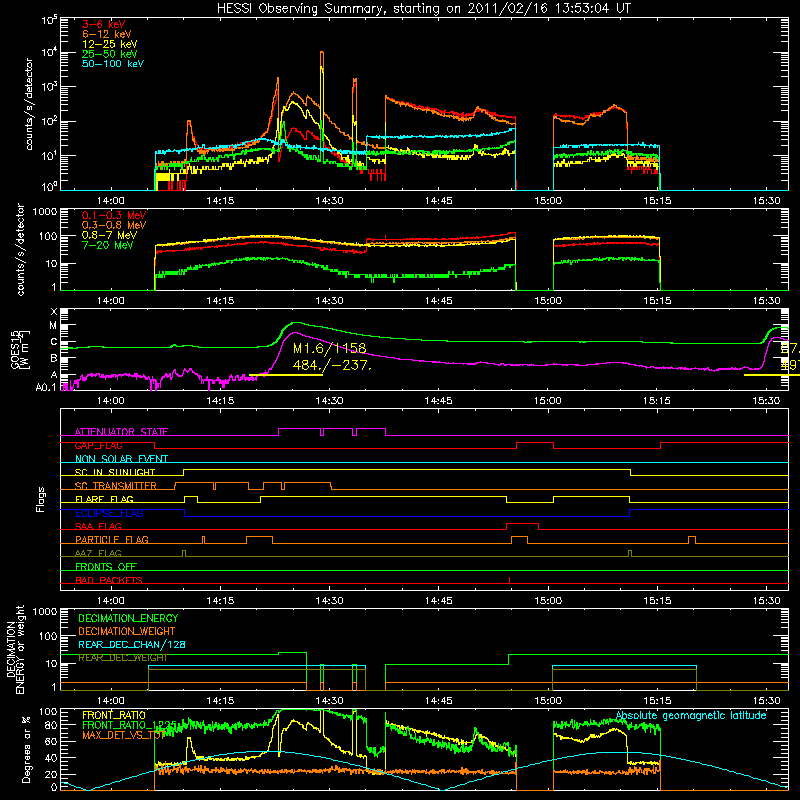Select the orange 6-12 keV legend label
Screen dimensions: 800x800
click(106, 34)
